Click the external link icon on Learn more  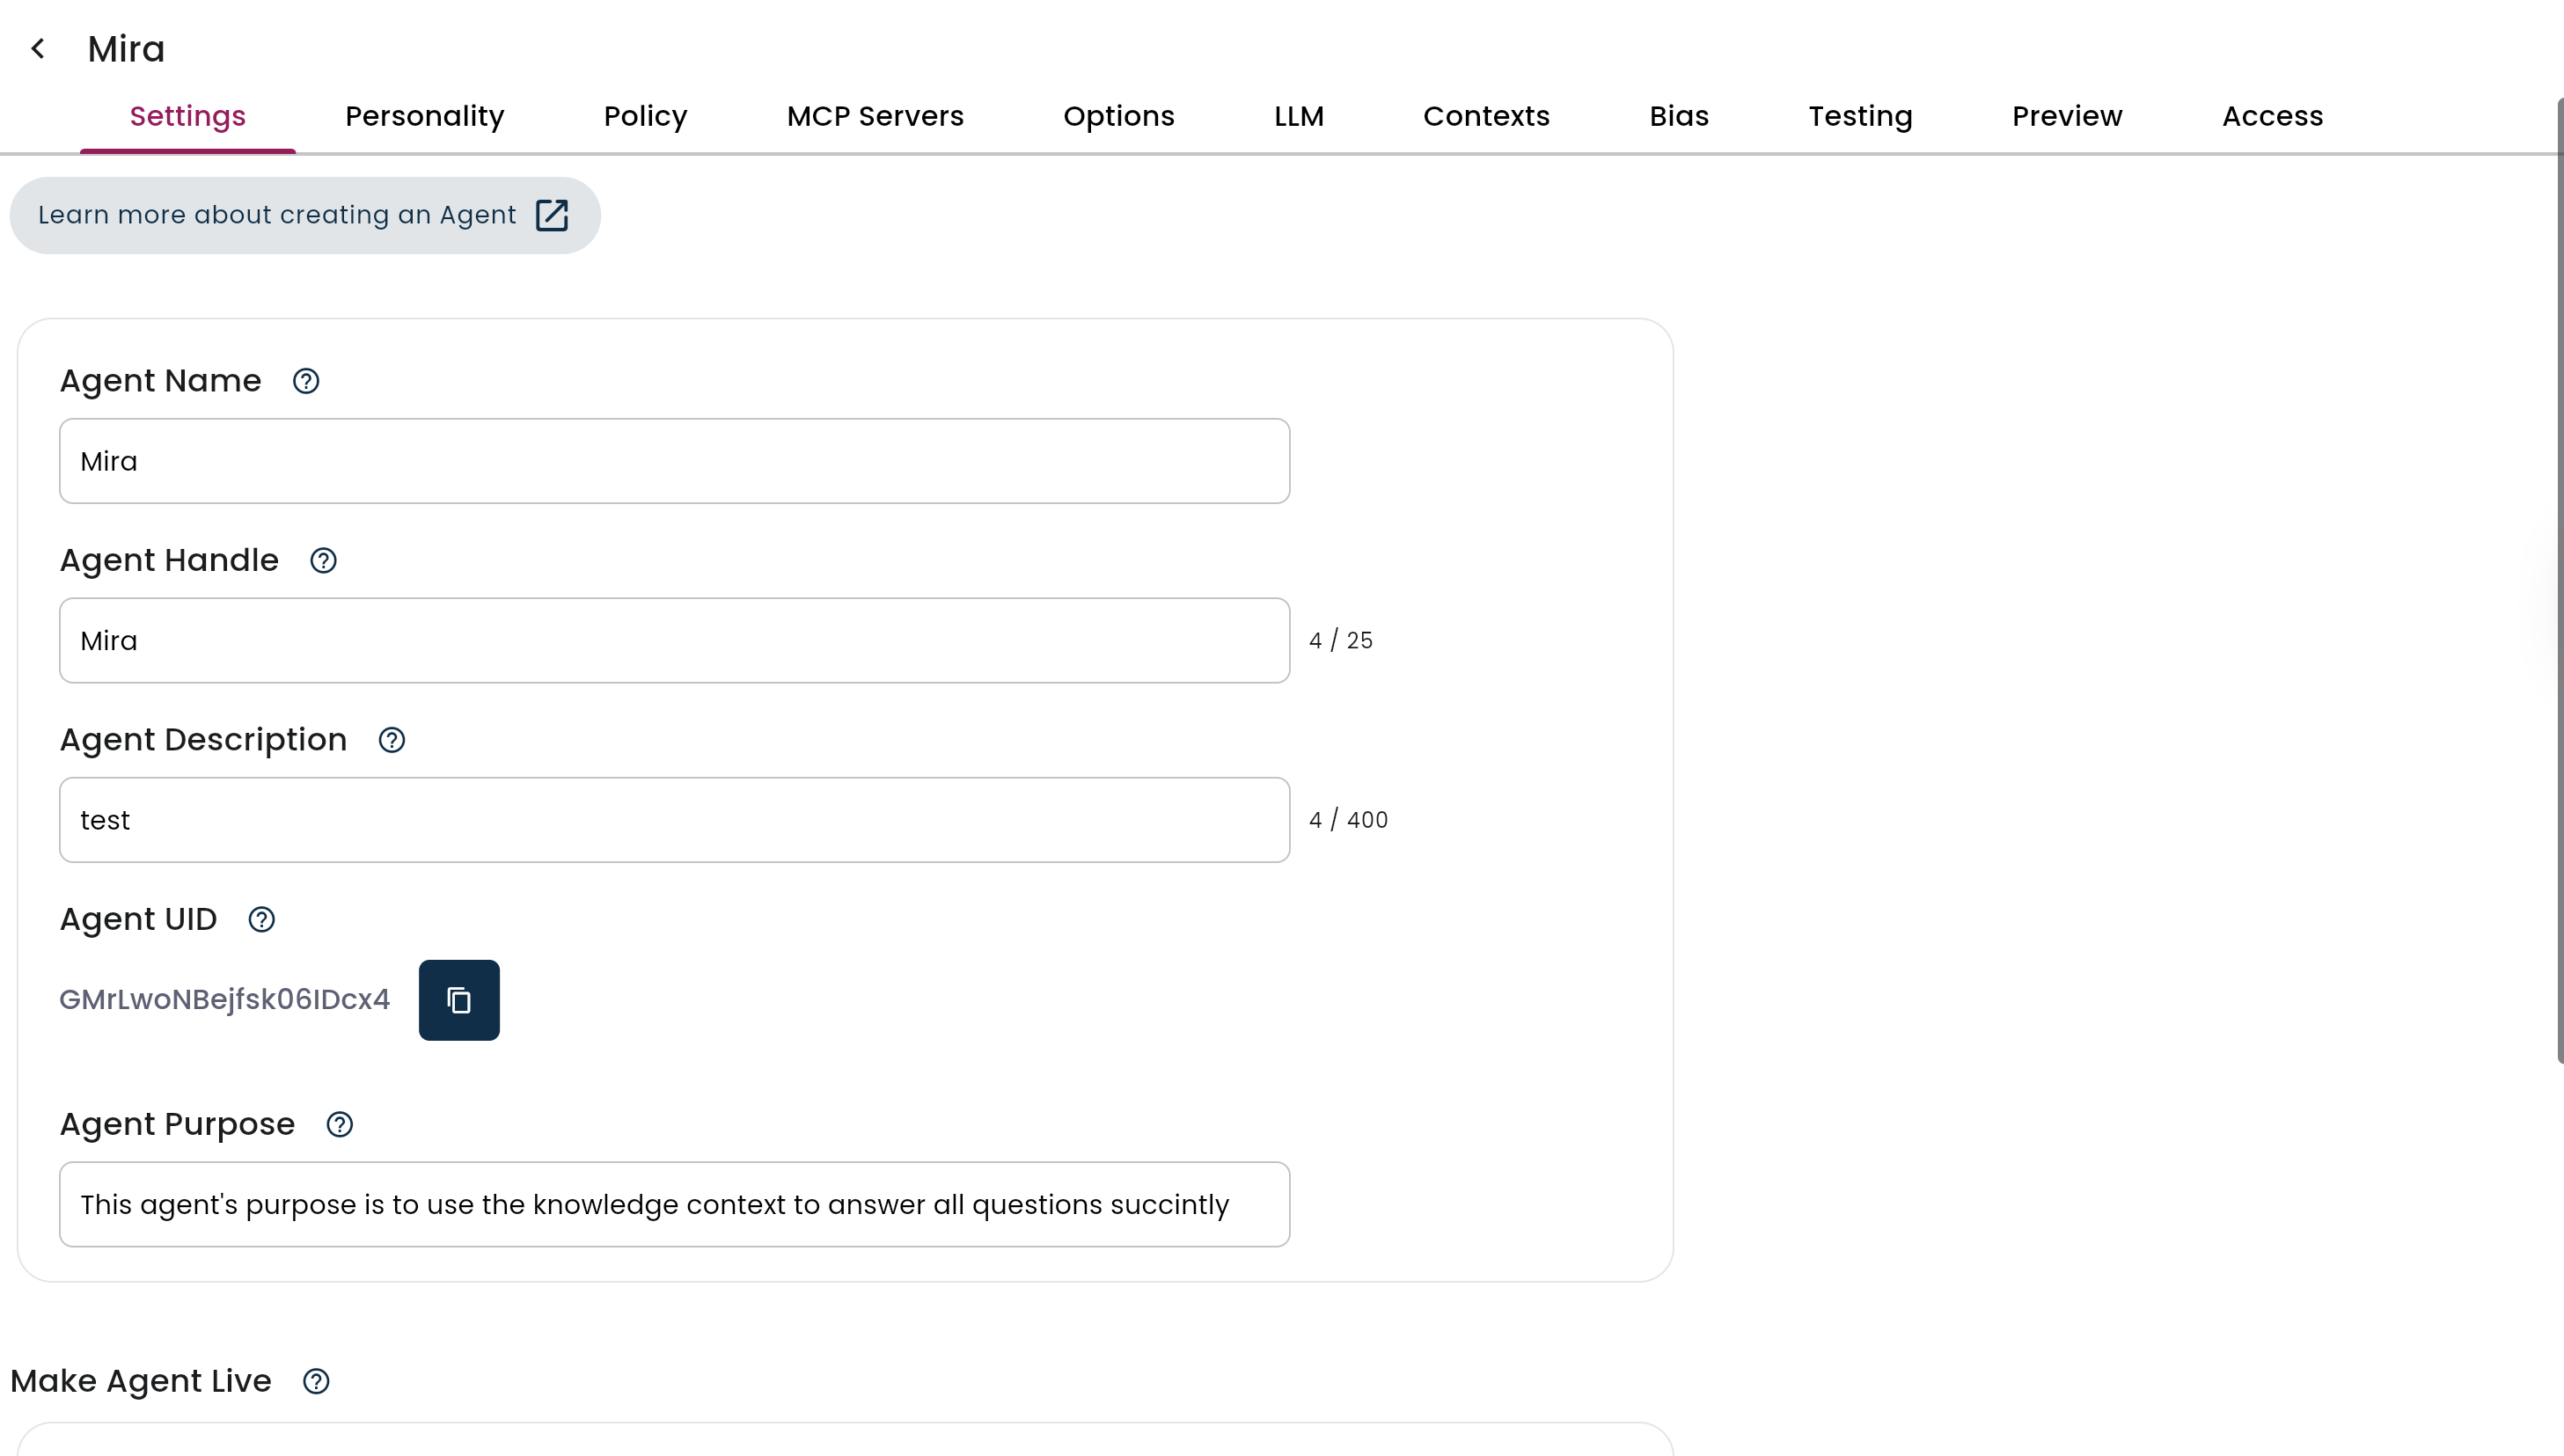(x=552, y=215)
